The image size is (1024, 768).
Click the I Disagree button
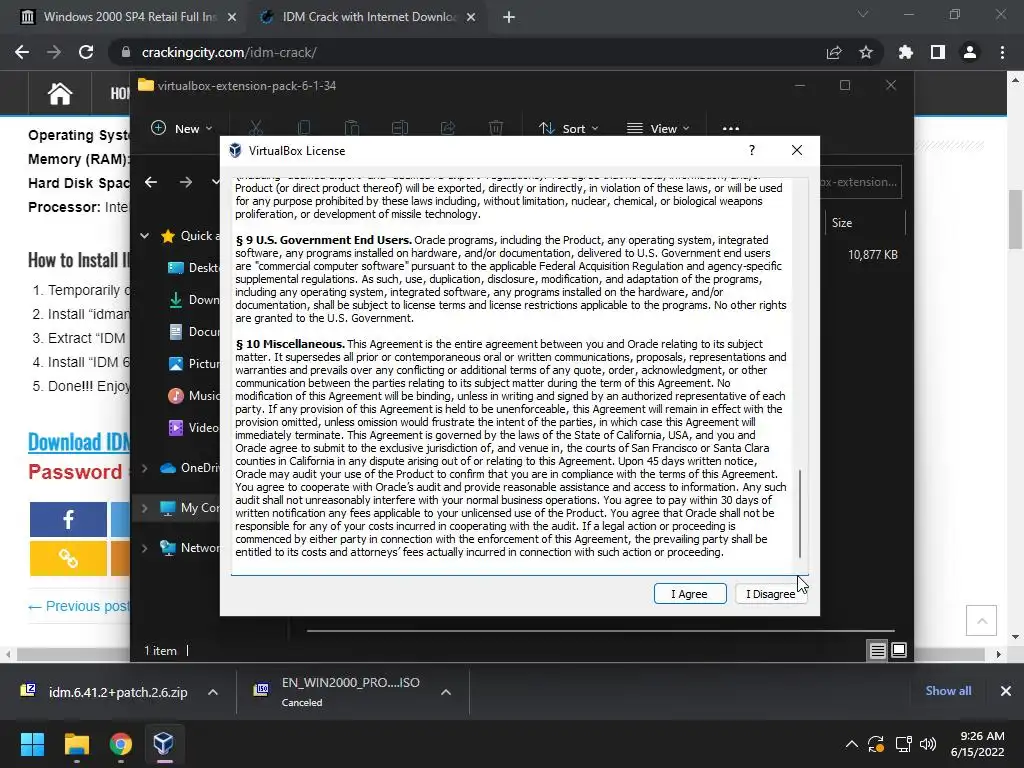771,594
